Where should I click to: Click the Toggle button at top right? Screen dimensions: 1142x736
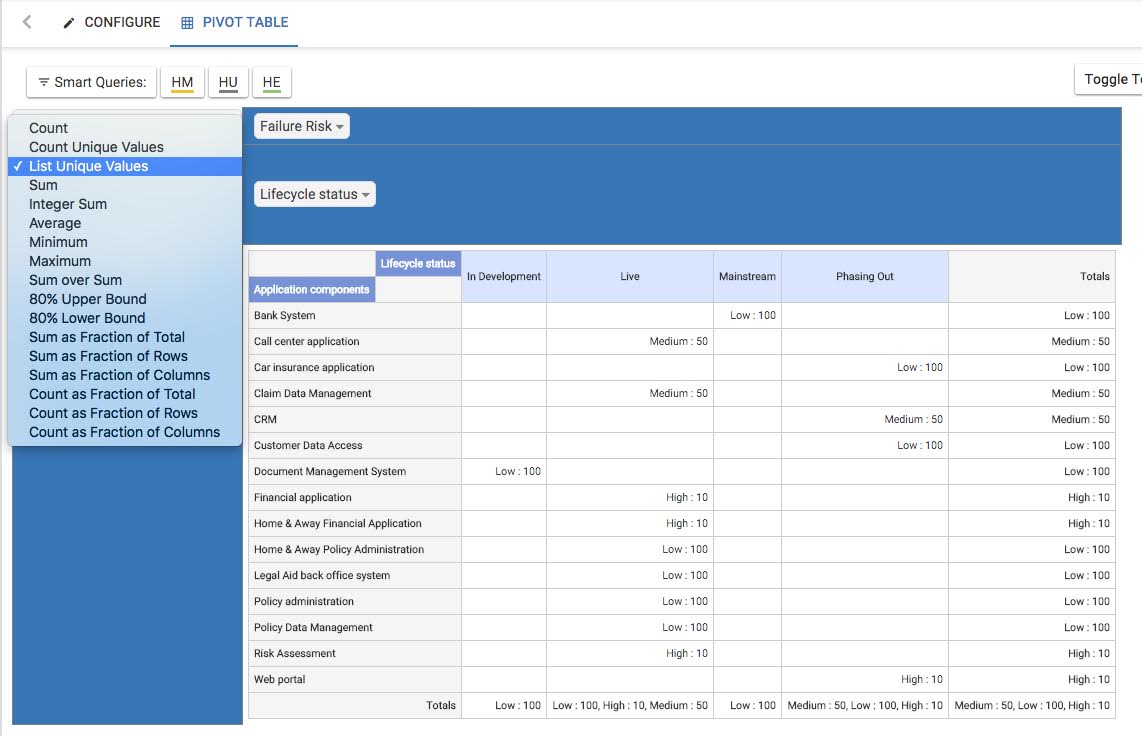[x=1110, y=79]
